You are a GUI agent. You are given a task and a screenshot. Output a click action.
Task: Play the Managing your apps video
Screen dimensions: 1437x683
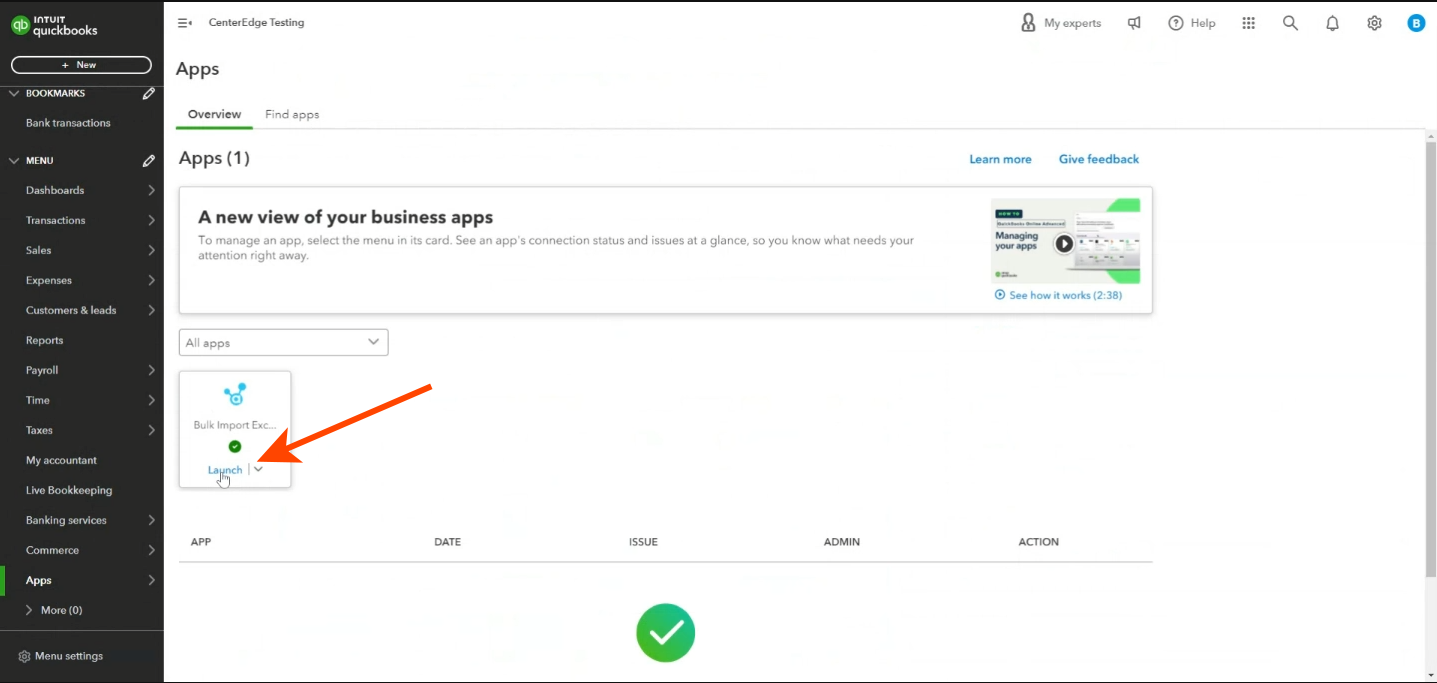1064,243
